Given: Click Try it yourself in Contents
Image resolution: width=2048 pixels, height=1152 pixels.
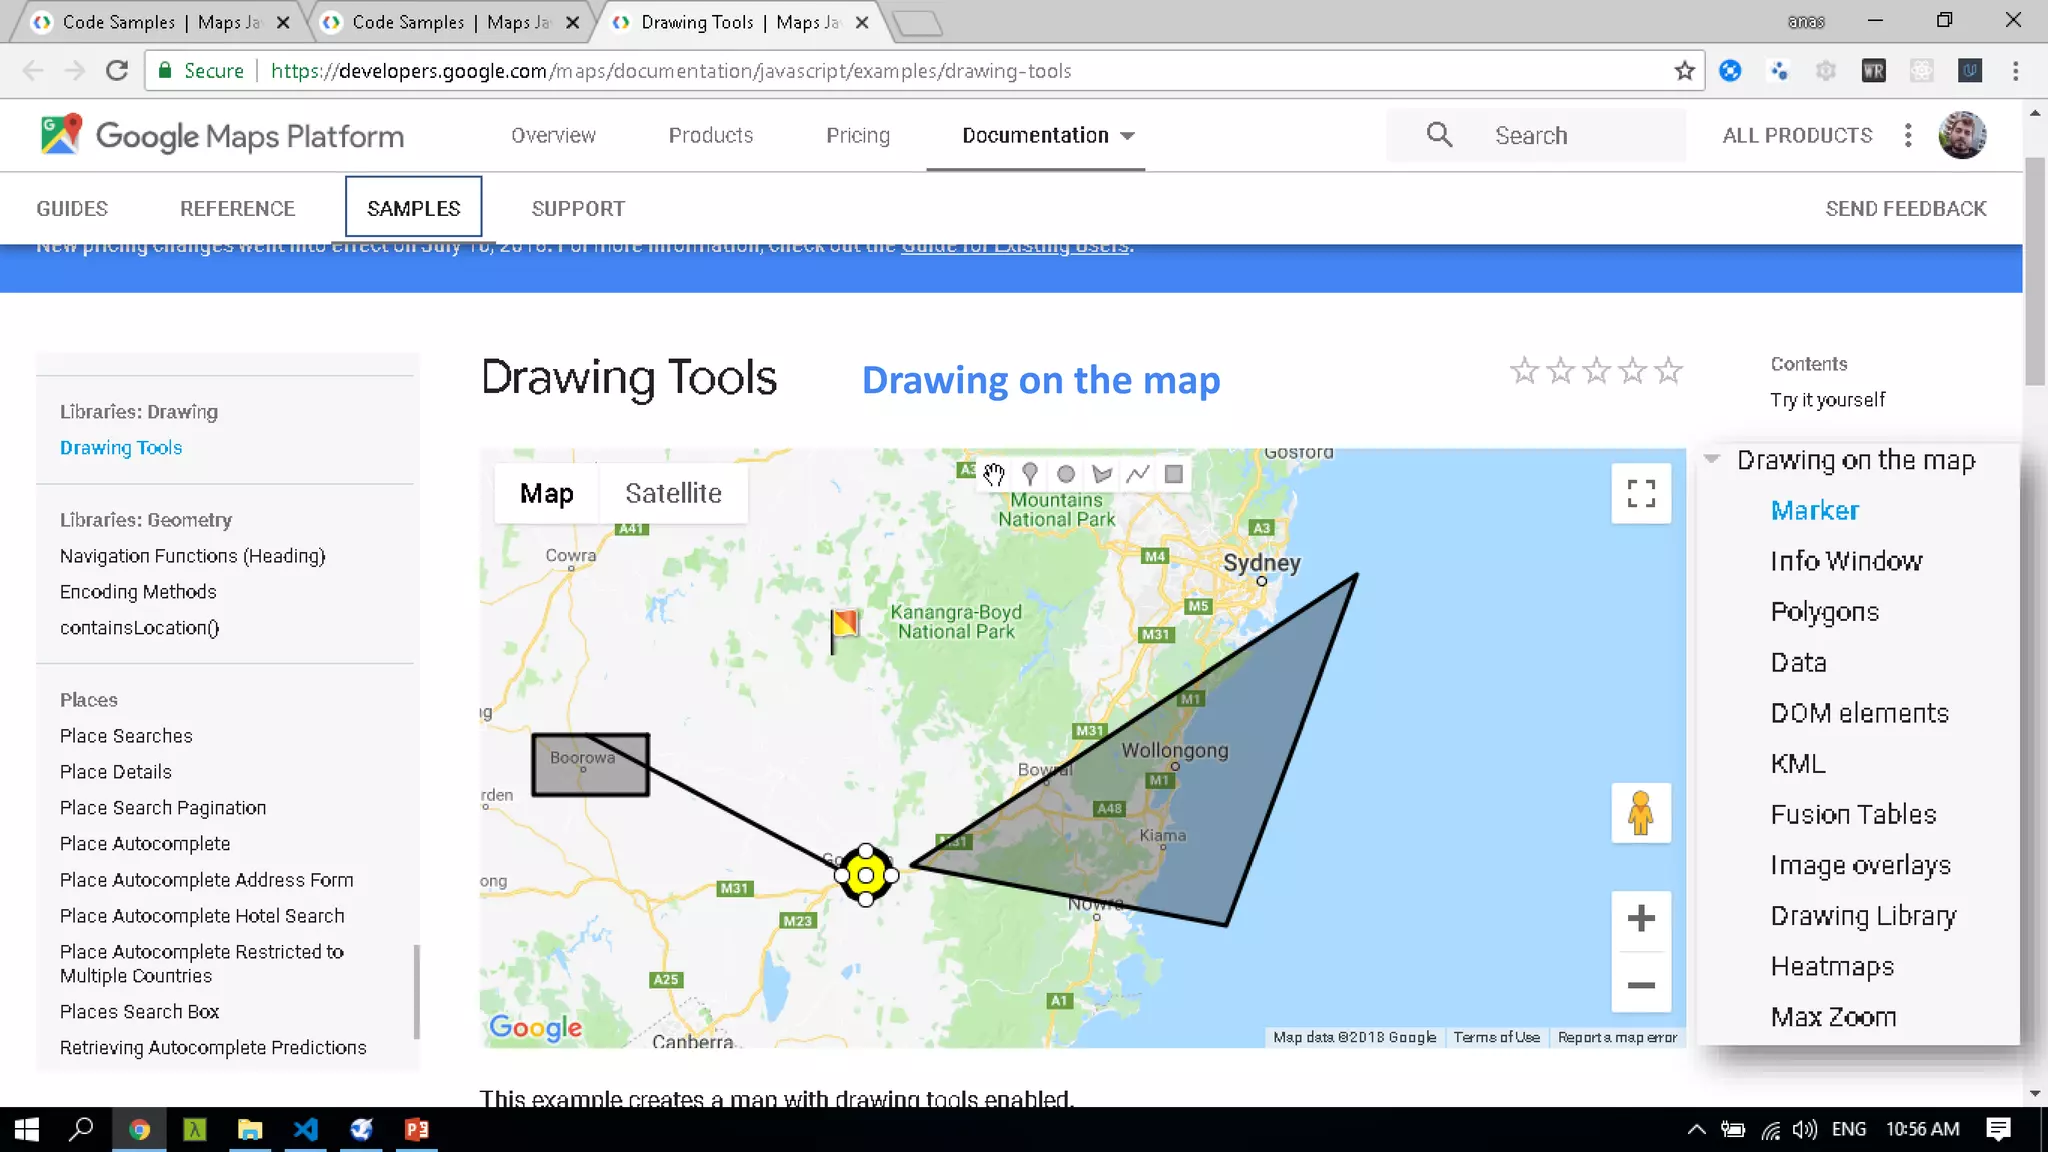Looking at the screenshot, I should pos(1827,399).
